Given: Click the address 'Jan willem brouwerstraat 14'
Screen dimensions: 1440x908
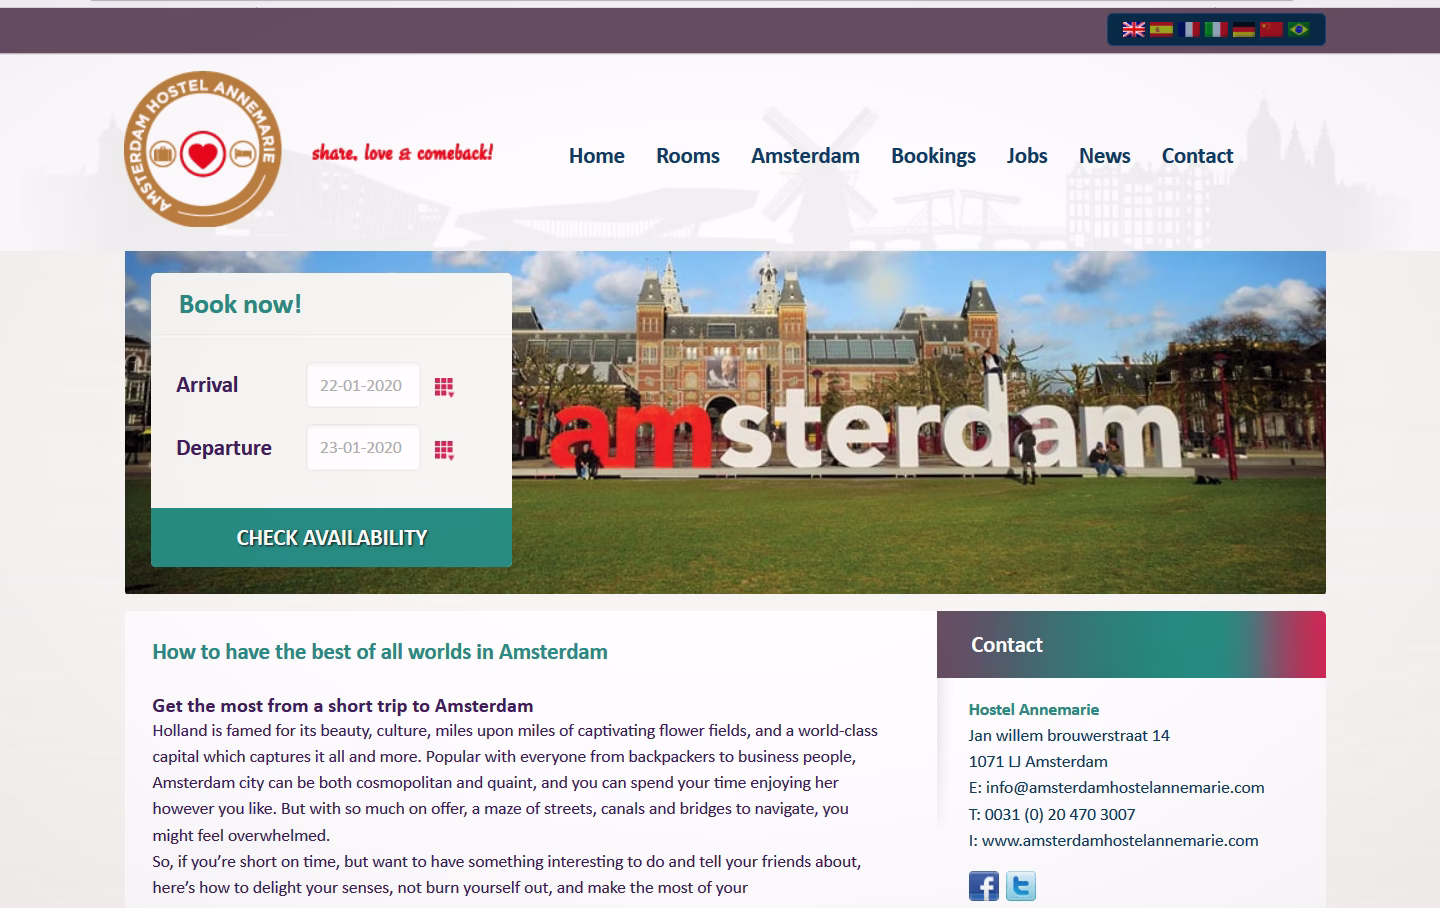Looking at the screenshot, I should pyautogui.click(x=1069, y=736).
